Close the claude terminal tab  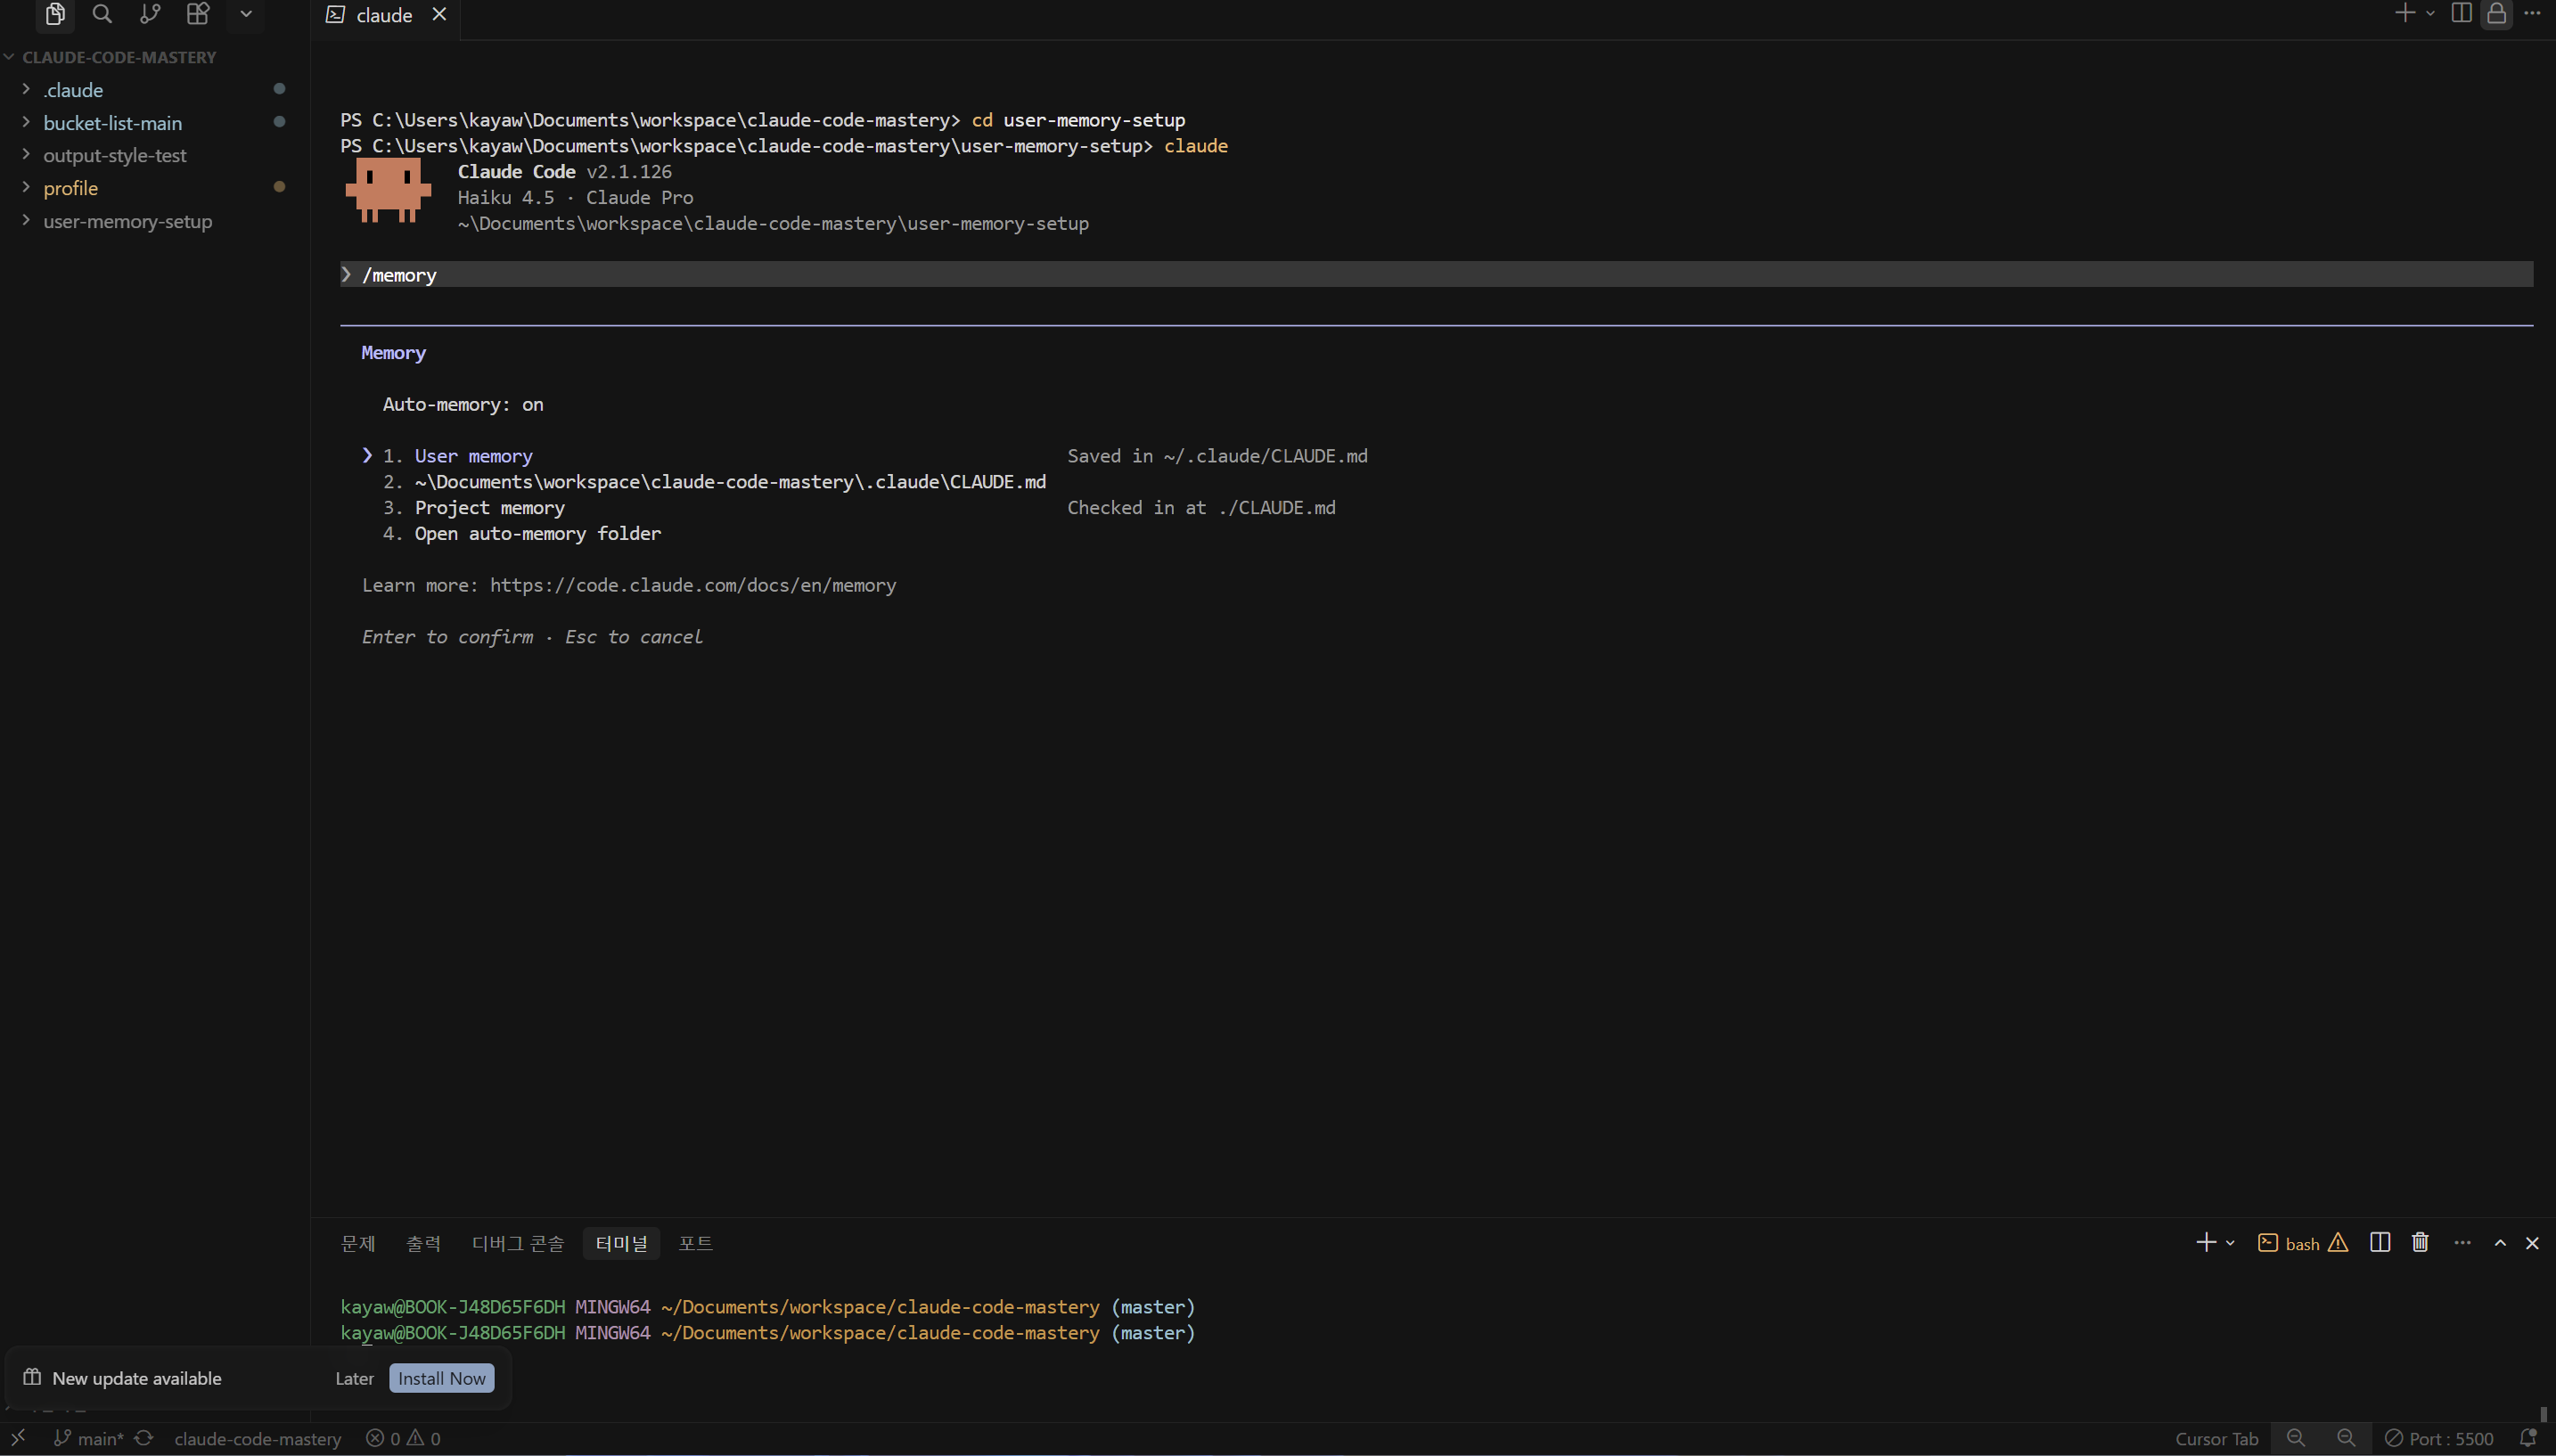pyautogui.click(x=439, y=14)
